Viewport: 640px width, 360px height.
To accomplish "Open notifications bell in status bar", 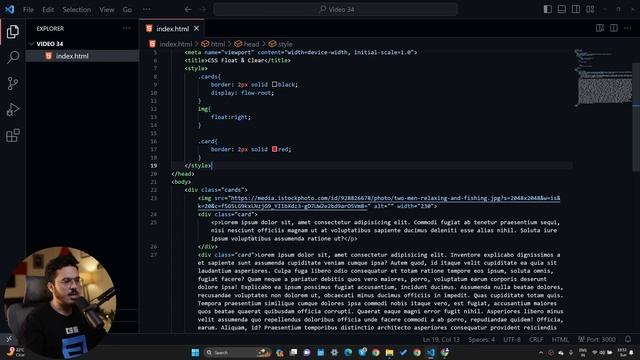I will pyautogui.click(x=628, y=339).
